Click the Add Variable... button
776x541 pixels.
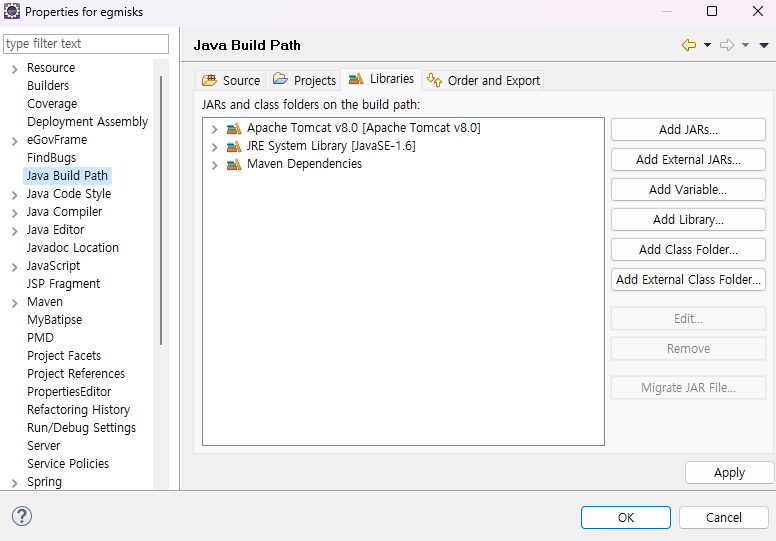(688, 190)
